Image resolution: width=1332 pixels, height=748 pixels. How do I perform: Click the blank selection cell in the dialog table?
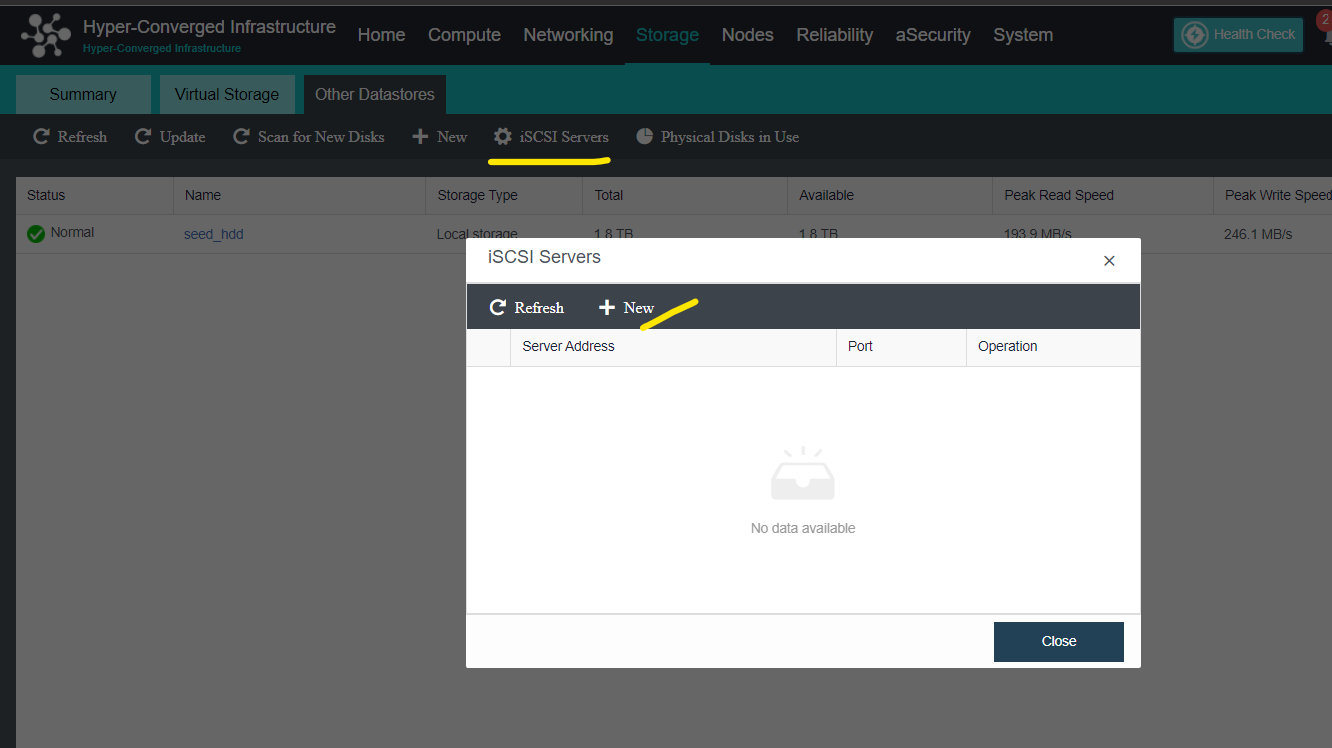coord(489,347)
